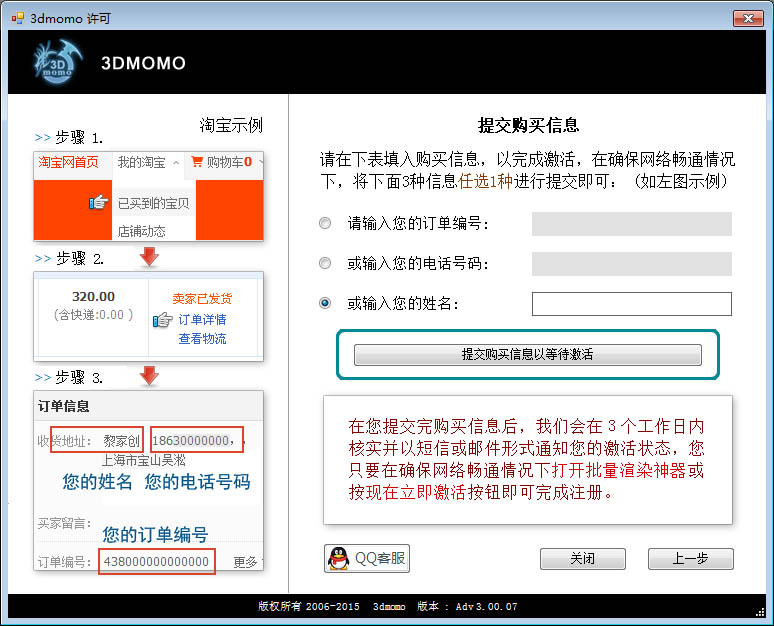The height and width of the screenshot is (626, 774).
Task: Click the 请输入您的订单编号 label
Action: (x=418, y=224)
